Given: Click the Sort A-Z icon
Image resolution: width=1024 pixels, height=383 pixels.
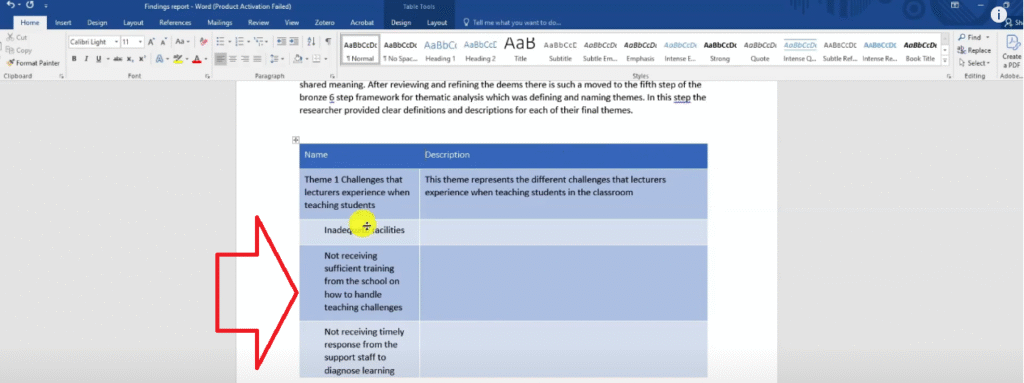Looking at the screenshot, I should click(x=312, y=42).
